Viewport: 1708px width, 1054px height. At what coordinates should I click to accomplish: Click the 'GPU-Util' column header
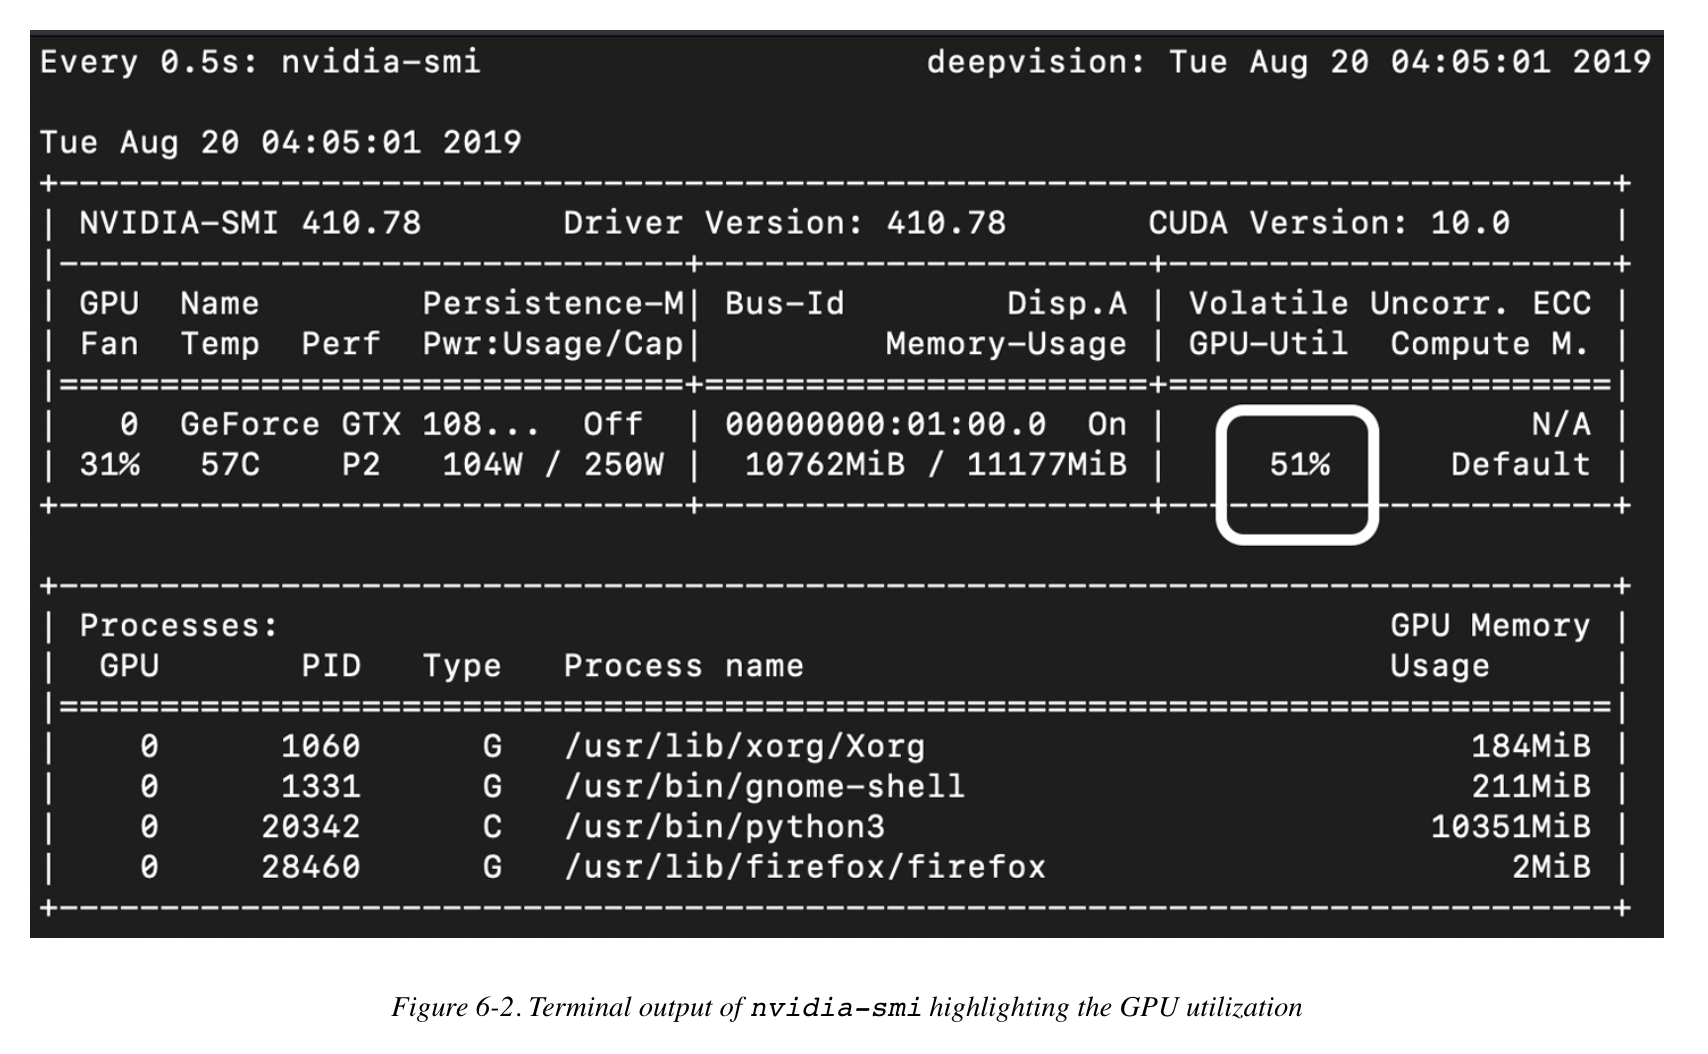(1268, 344)
